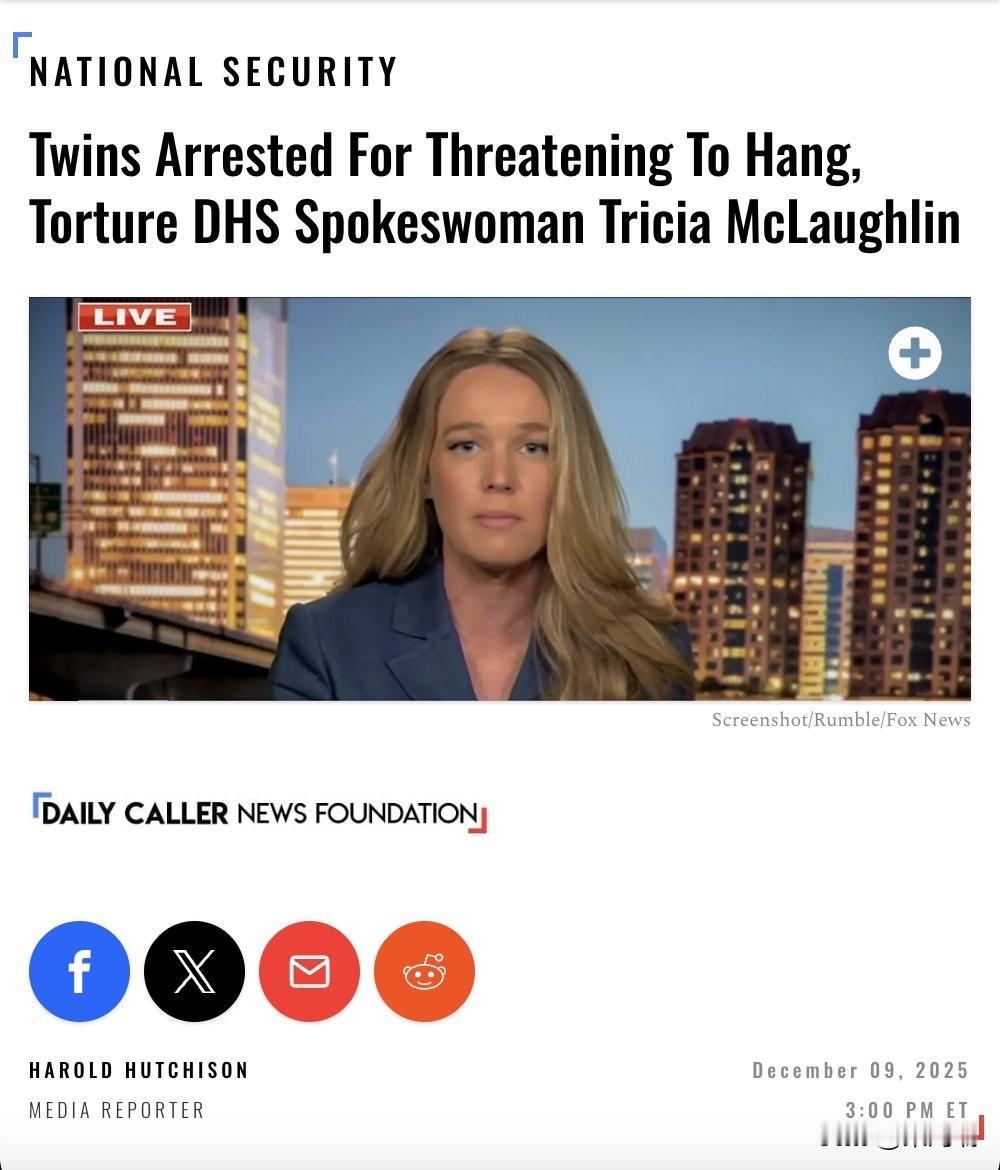View author Harold Hutchison's profile

tap(139, 1070)
